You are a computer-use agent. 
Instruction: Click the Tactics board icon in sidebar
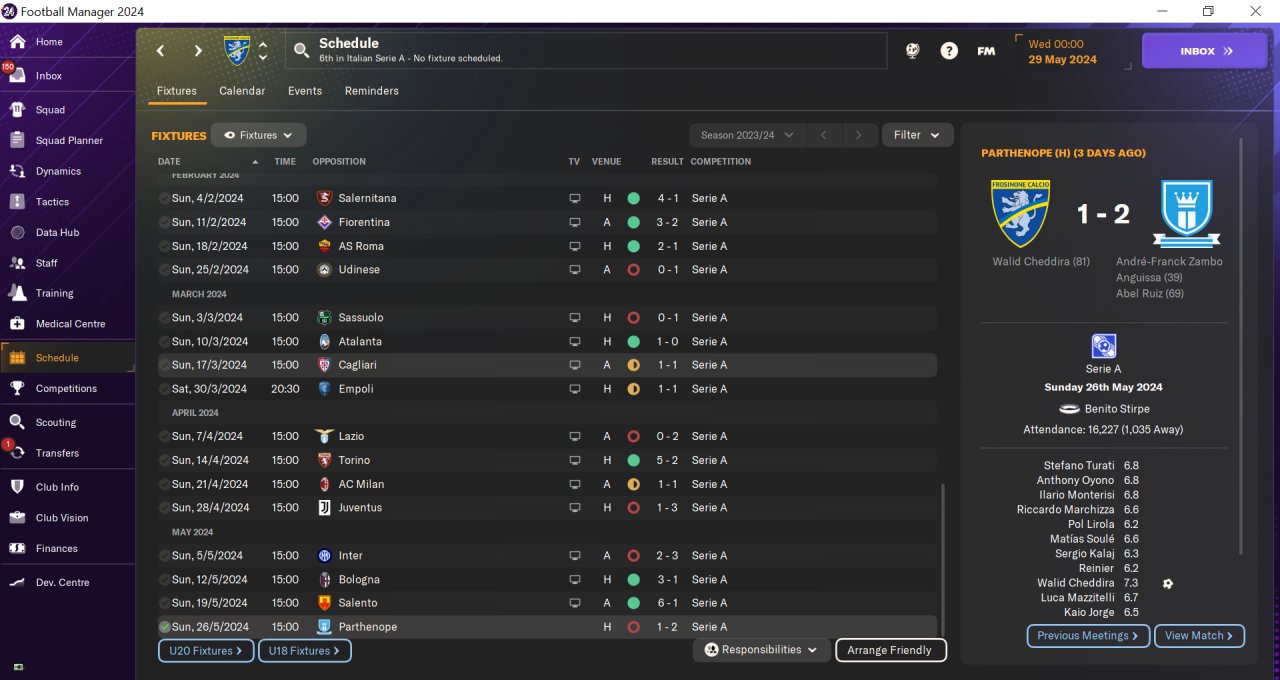point(17,202)
